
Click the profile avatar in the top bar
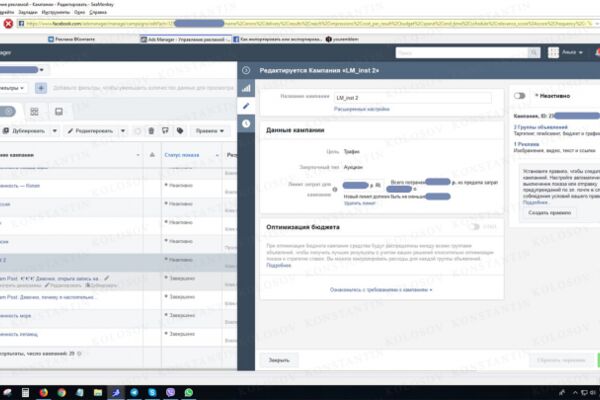pyautogui.click(x=553, y=52)
